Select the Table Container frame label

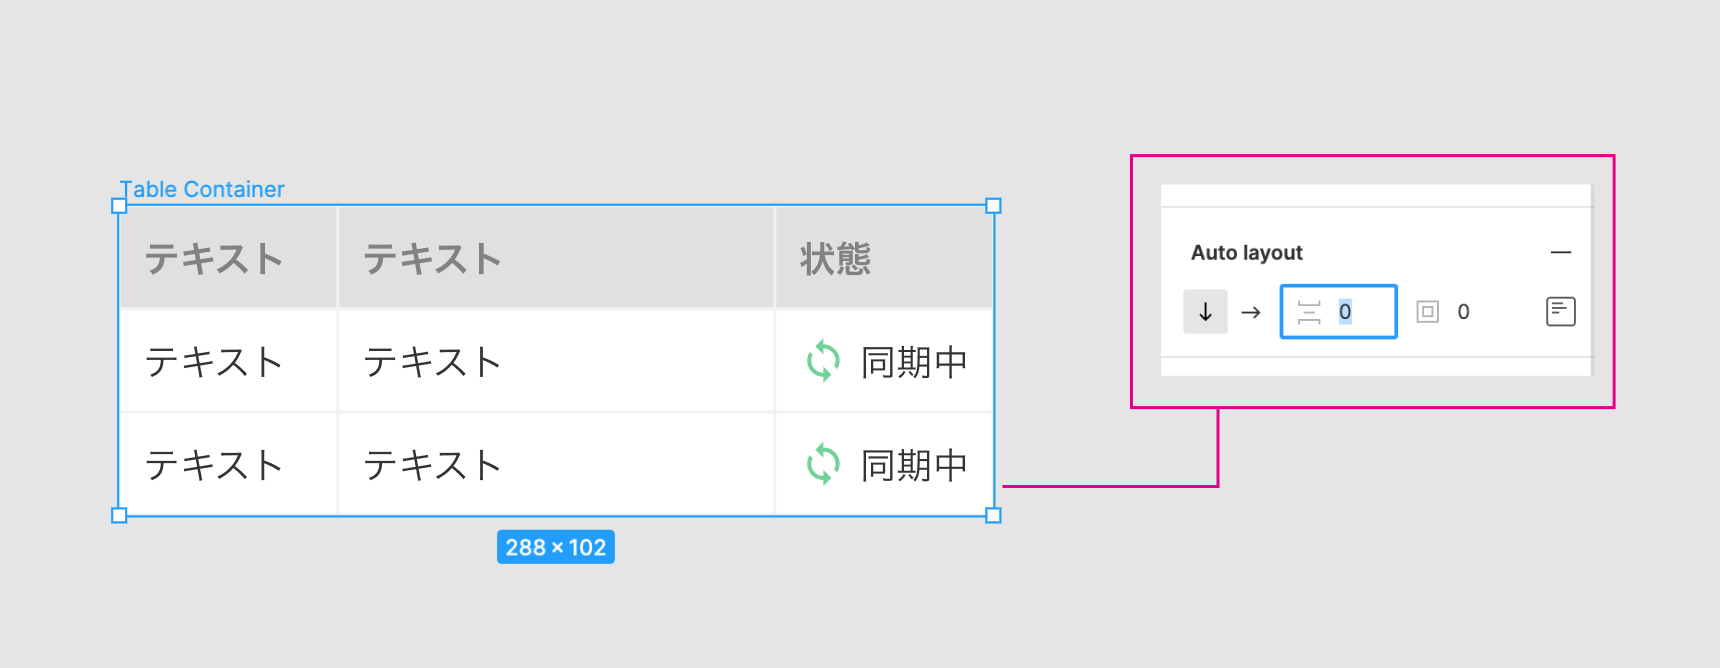tap(202, 189)
